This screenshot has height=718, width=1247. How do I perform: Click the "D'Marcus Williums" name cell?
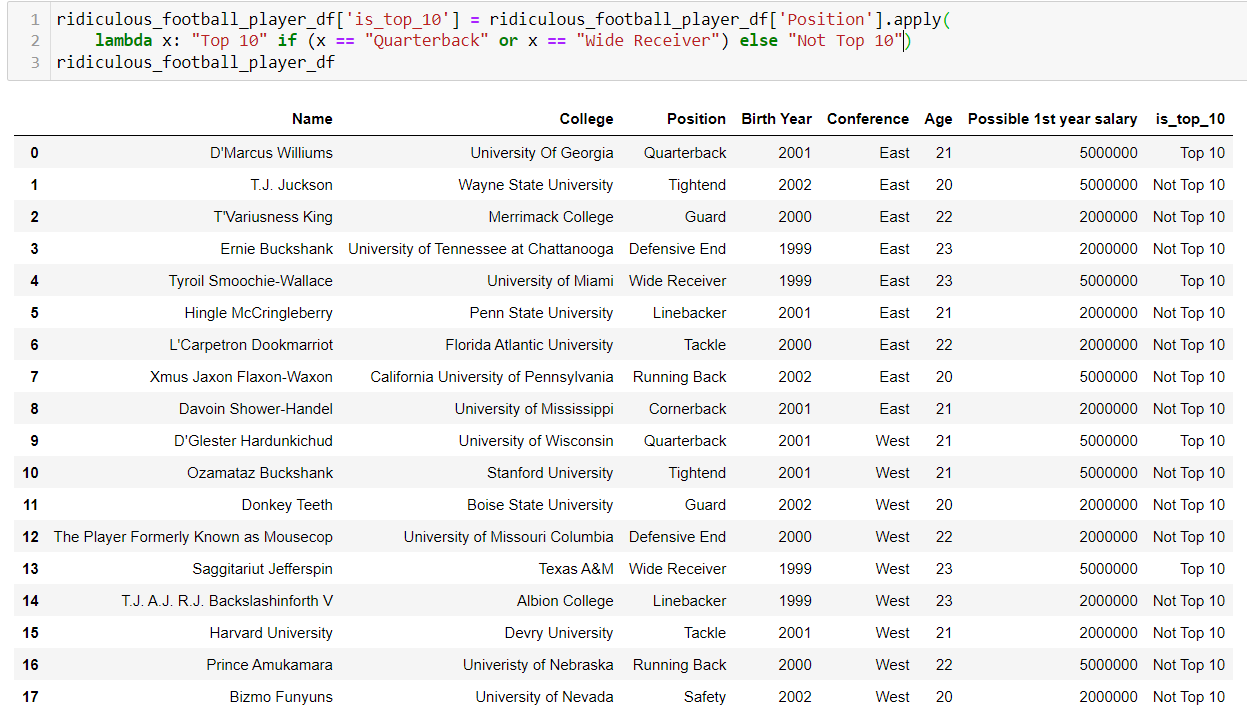tap(271, 153)
